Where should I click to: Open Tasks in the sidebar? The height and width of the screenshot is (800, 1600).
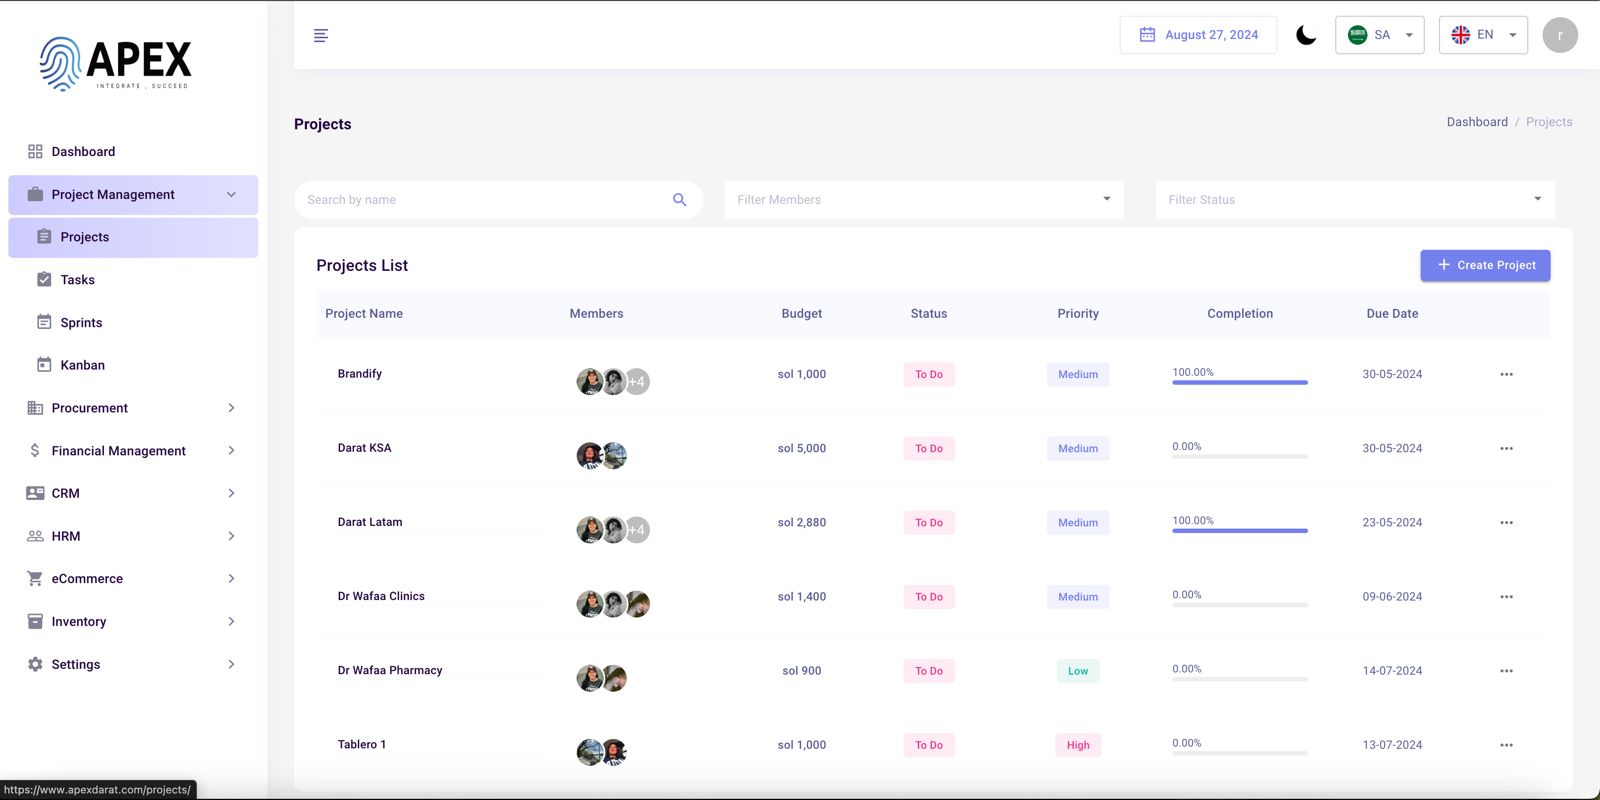78,280
